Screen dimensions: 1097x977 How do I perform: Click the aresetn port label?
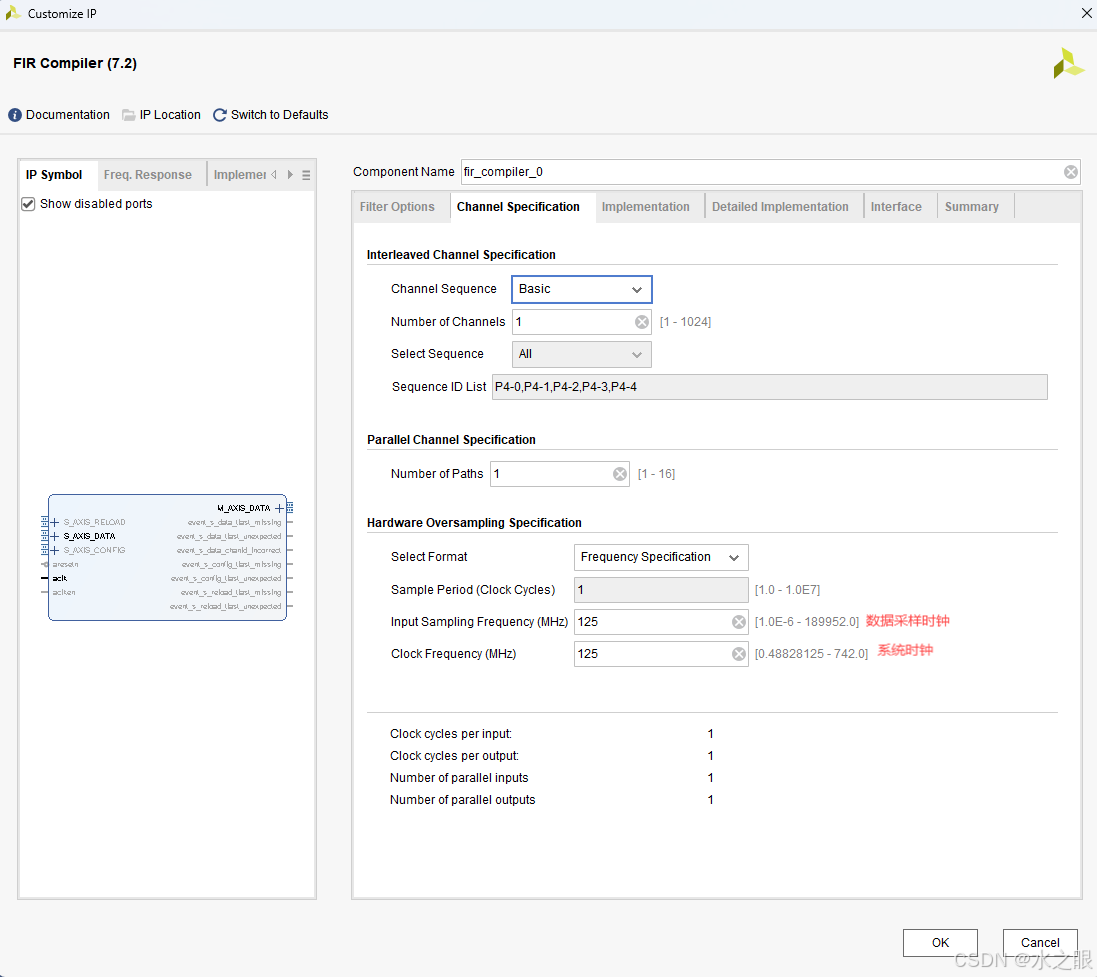point(66,565)
